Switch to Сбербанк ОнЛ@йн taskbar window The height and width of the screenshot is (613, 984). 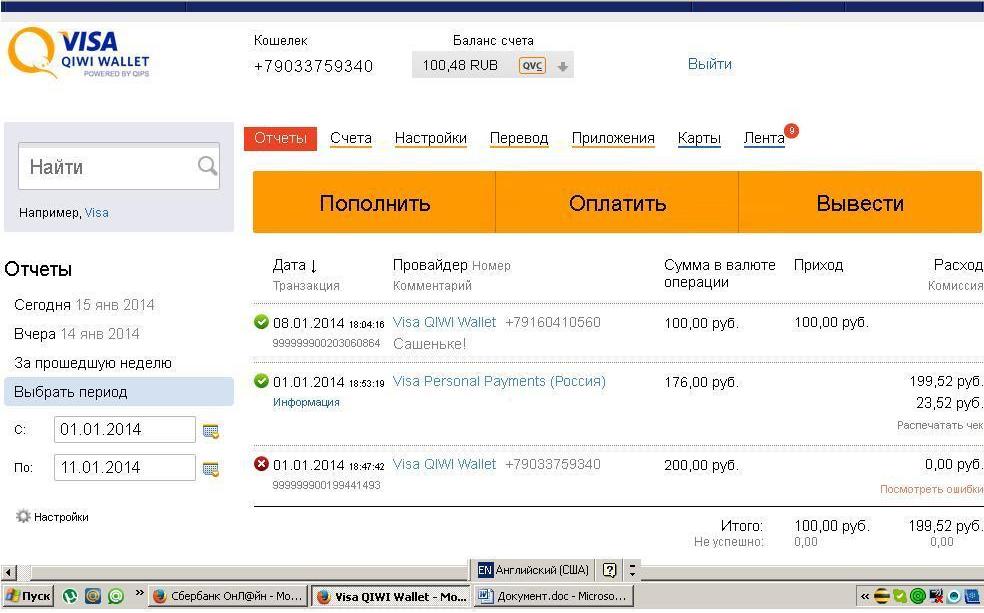228,596
